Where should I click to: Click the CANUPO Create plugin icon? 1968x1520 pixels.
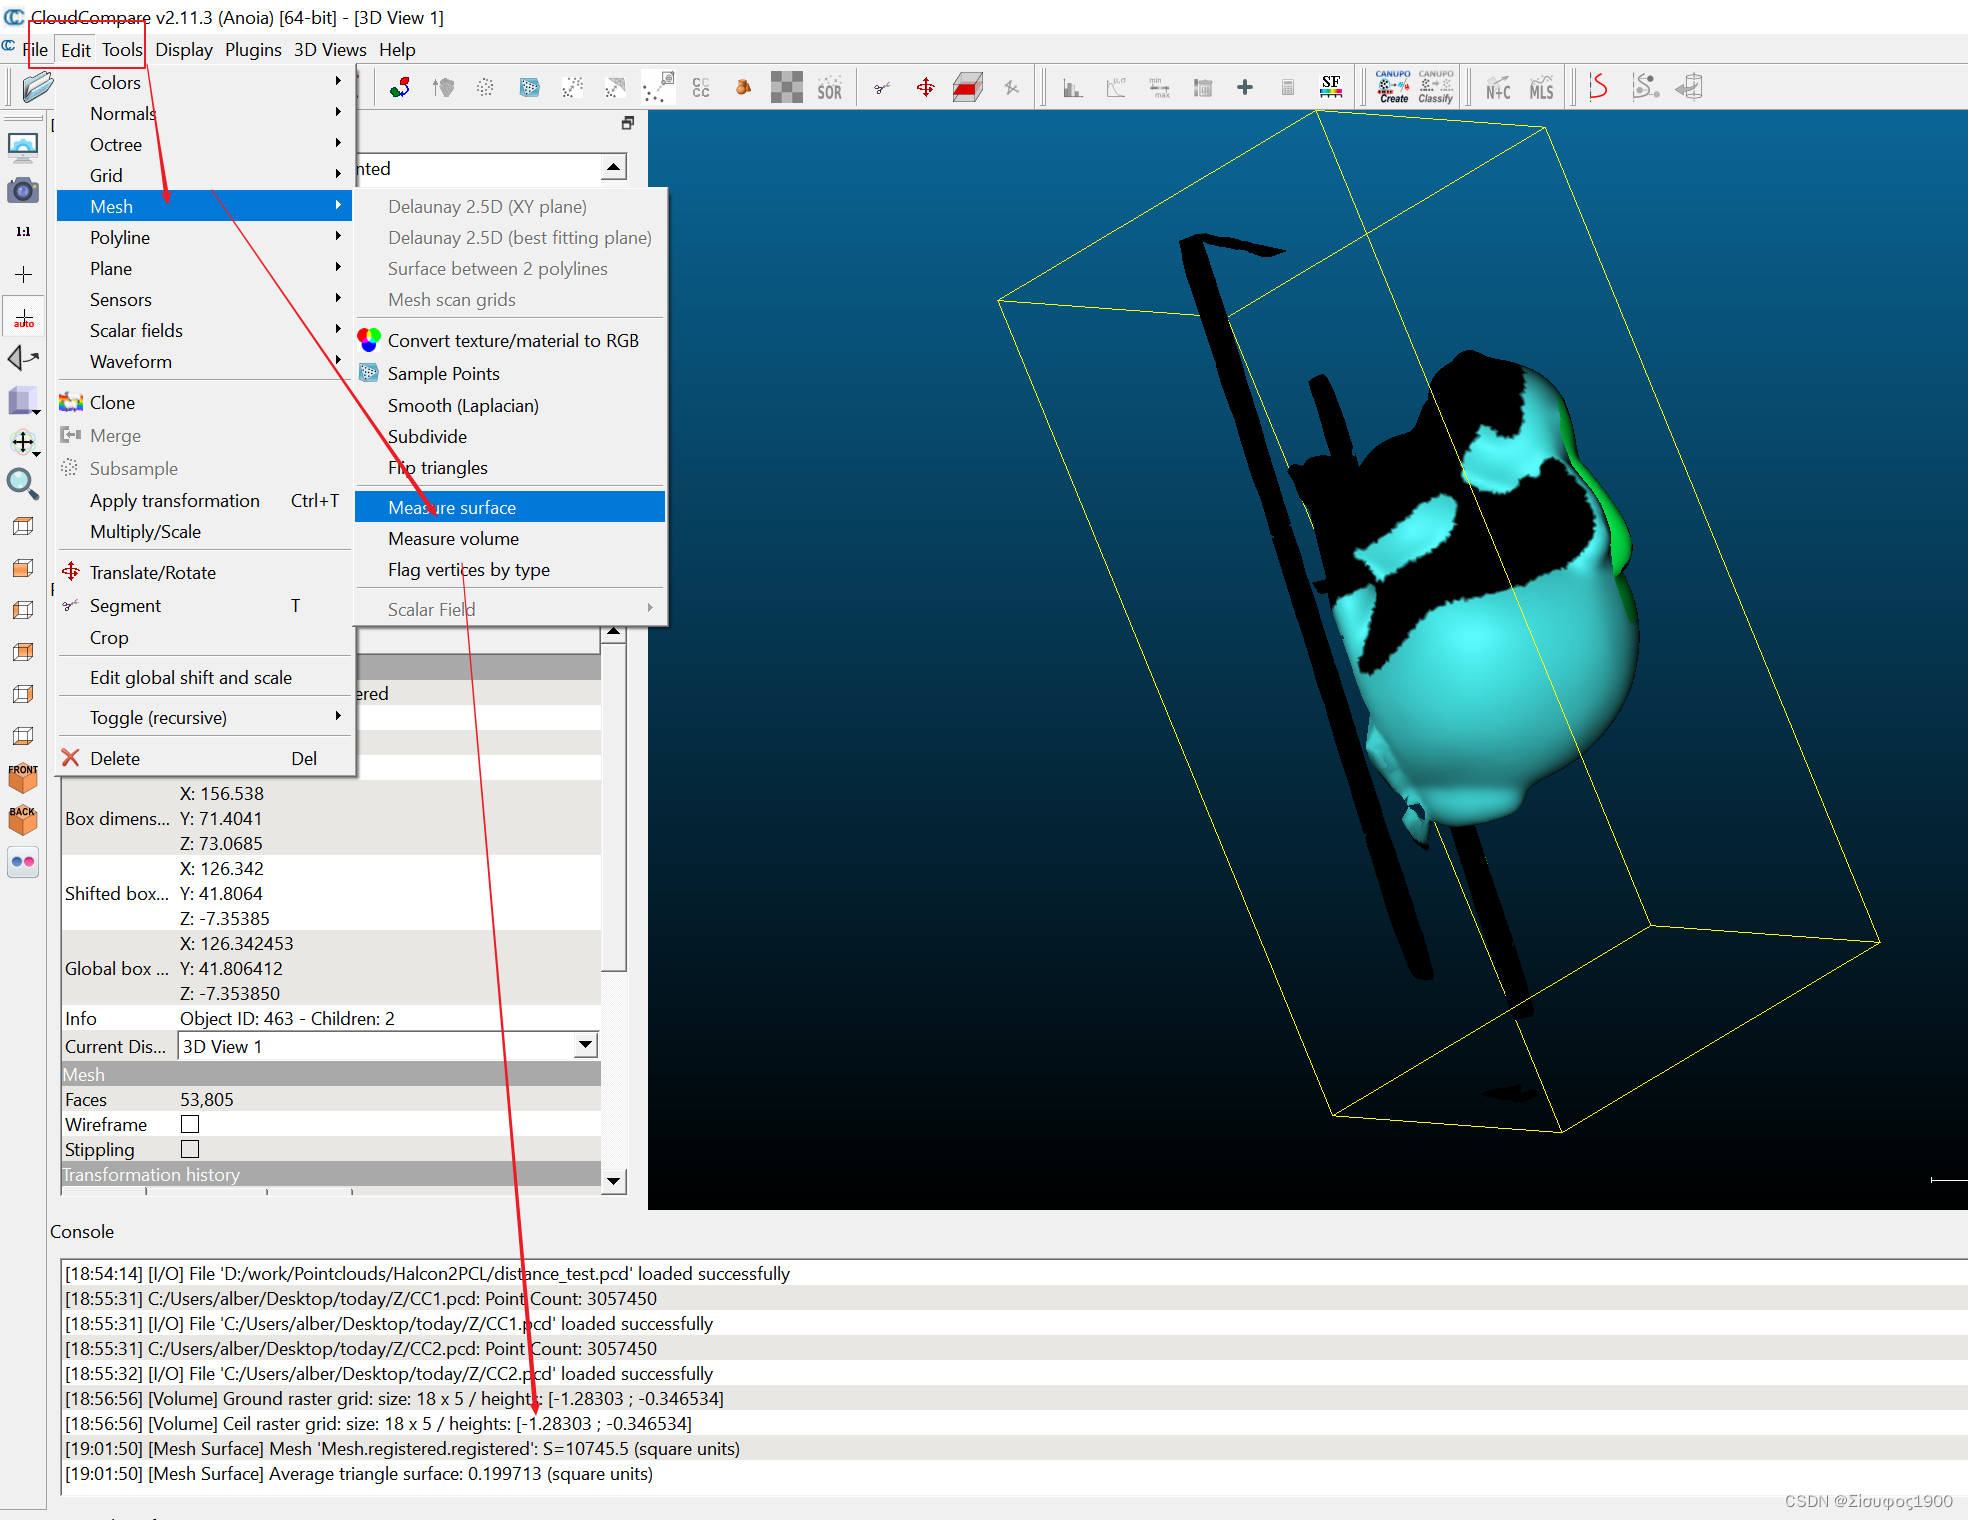click(1392, 87)
